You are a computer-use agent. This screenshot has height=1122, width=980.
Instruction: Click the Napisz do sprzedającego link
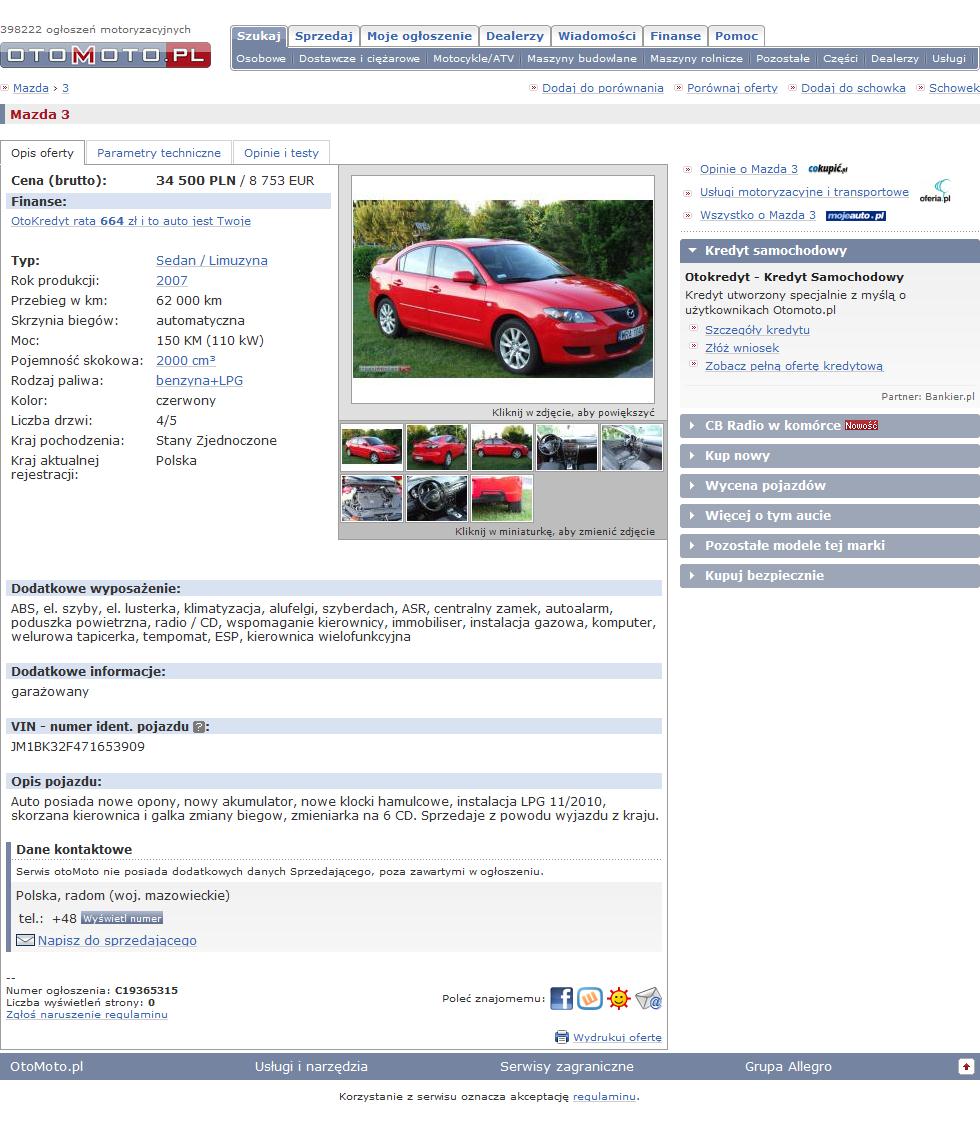117,941
